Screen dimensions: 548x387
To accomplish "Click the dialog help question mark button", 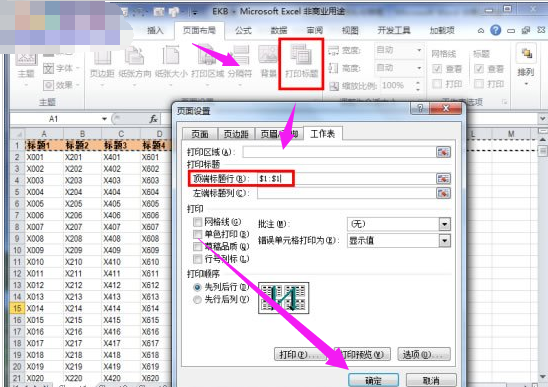I will [420, 109].
